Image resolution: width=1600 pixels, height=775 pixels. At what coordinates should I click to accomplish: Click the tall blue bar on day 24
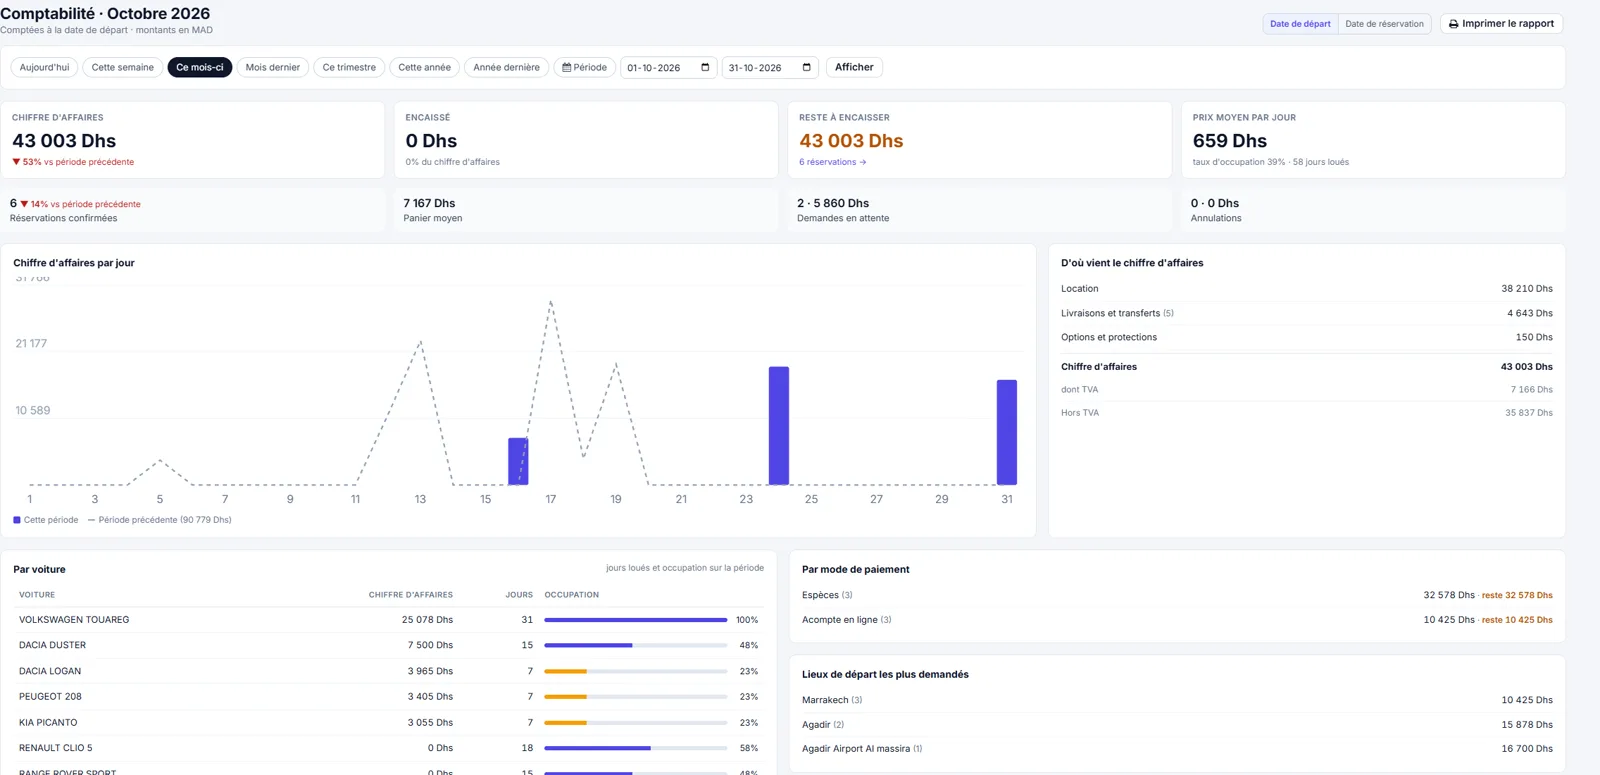[779, 426]
